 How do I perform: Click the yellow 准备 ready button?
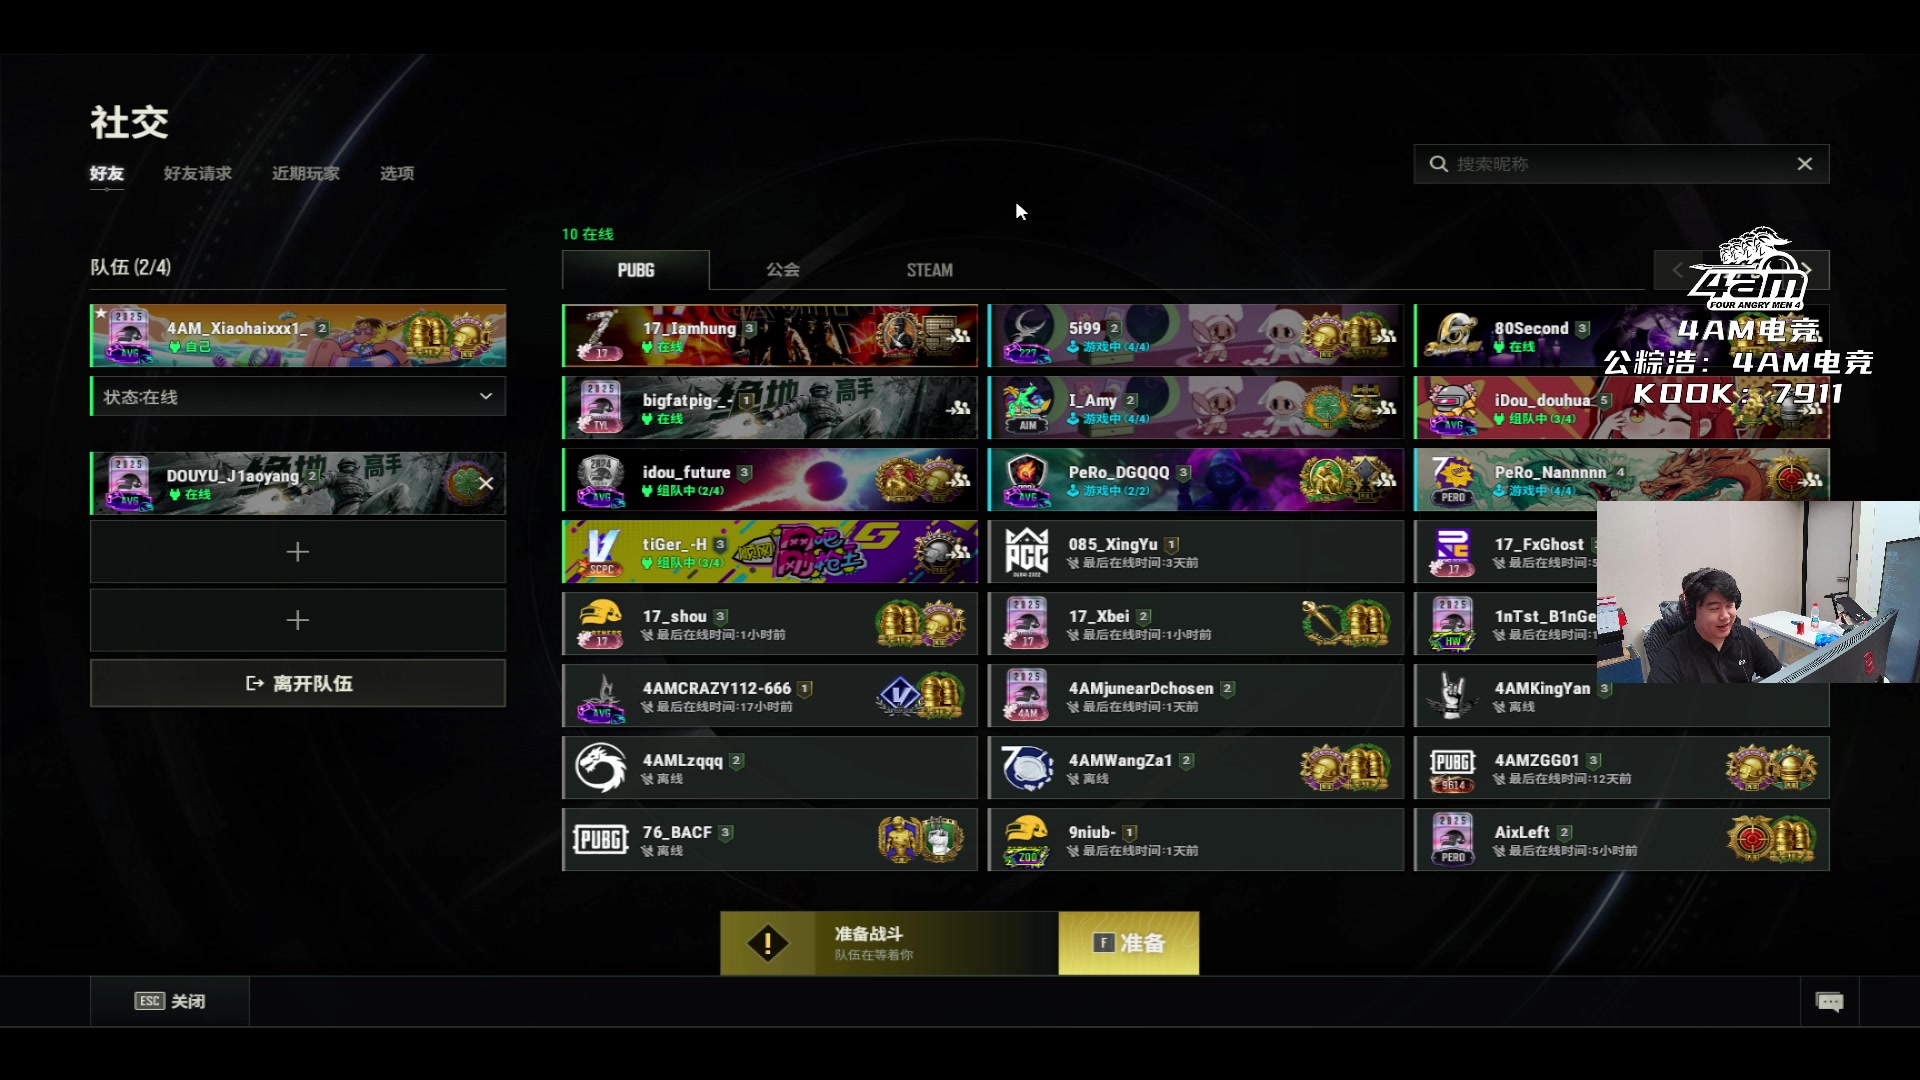pyautogui.click(x=1129, y=943)
